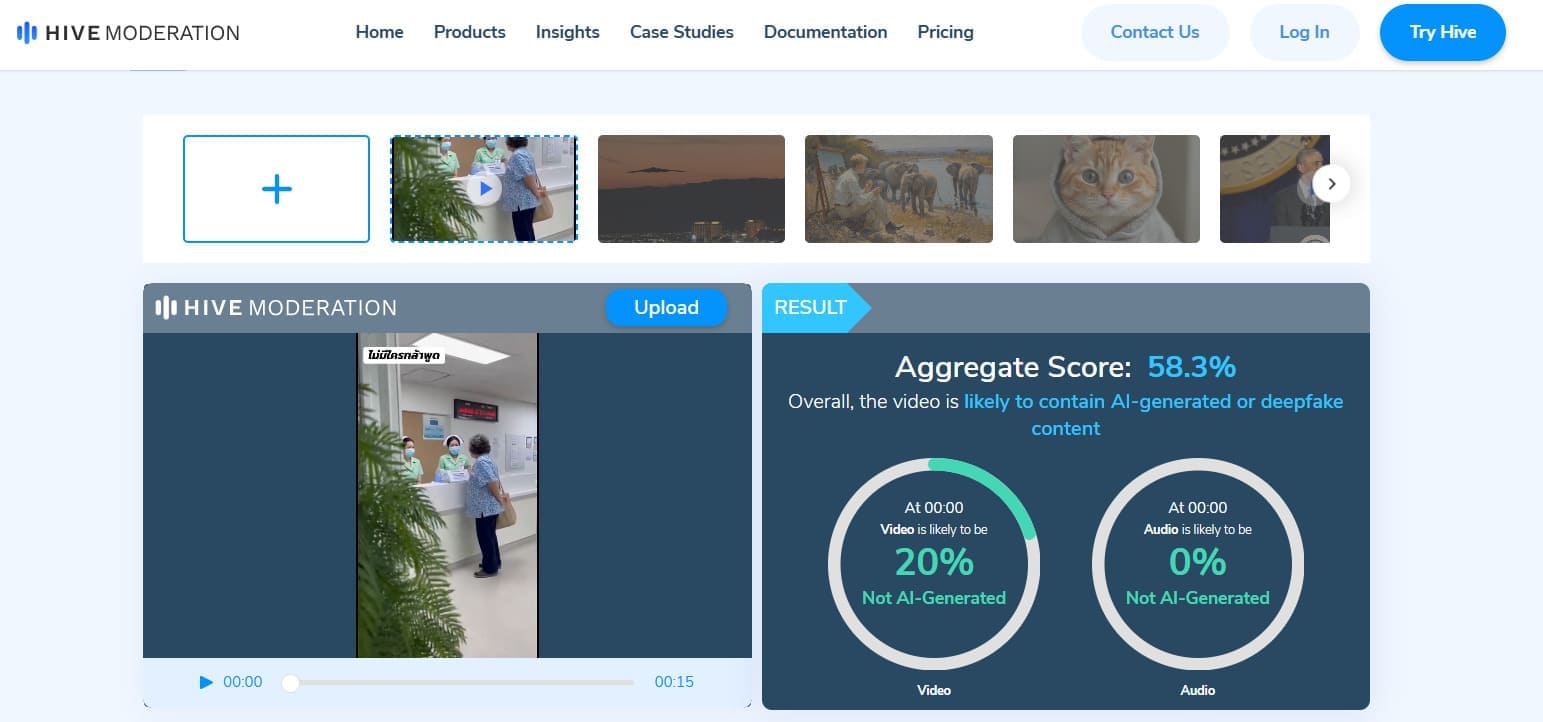Open the Products menu
Viewport: 1543px width, 722px height.
469,32
